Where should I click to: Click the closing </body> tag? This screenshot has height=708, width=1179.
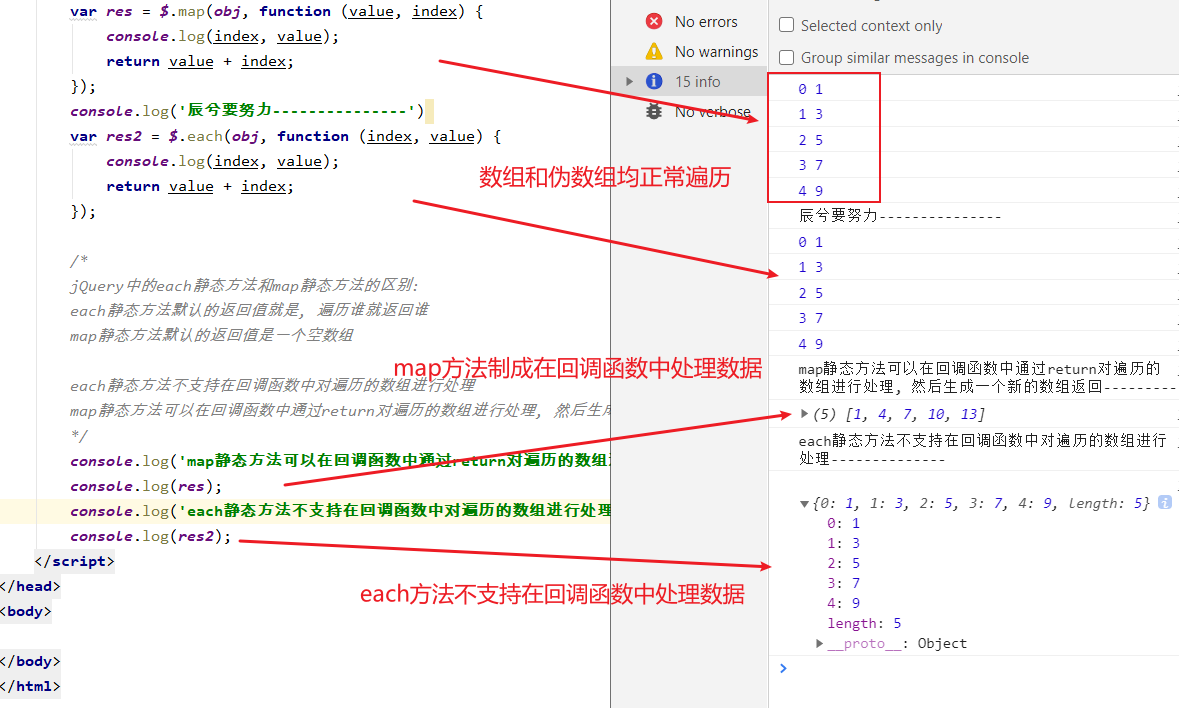30,661
